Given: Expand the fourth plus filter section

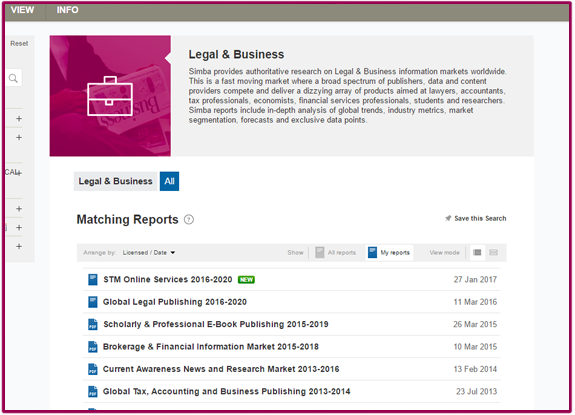Looking at the screenshot, I should pos(19,209).
